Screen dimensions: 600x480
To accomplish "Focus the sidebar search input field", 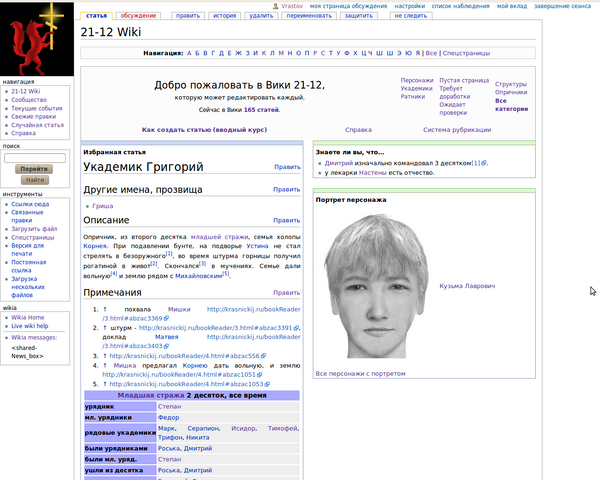I will (35, 158).
